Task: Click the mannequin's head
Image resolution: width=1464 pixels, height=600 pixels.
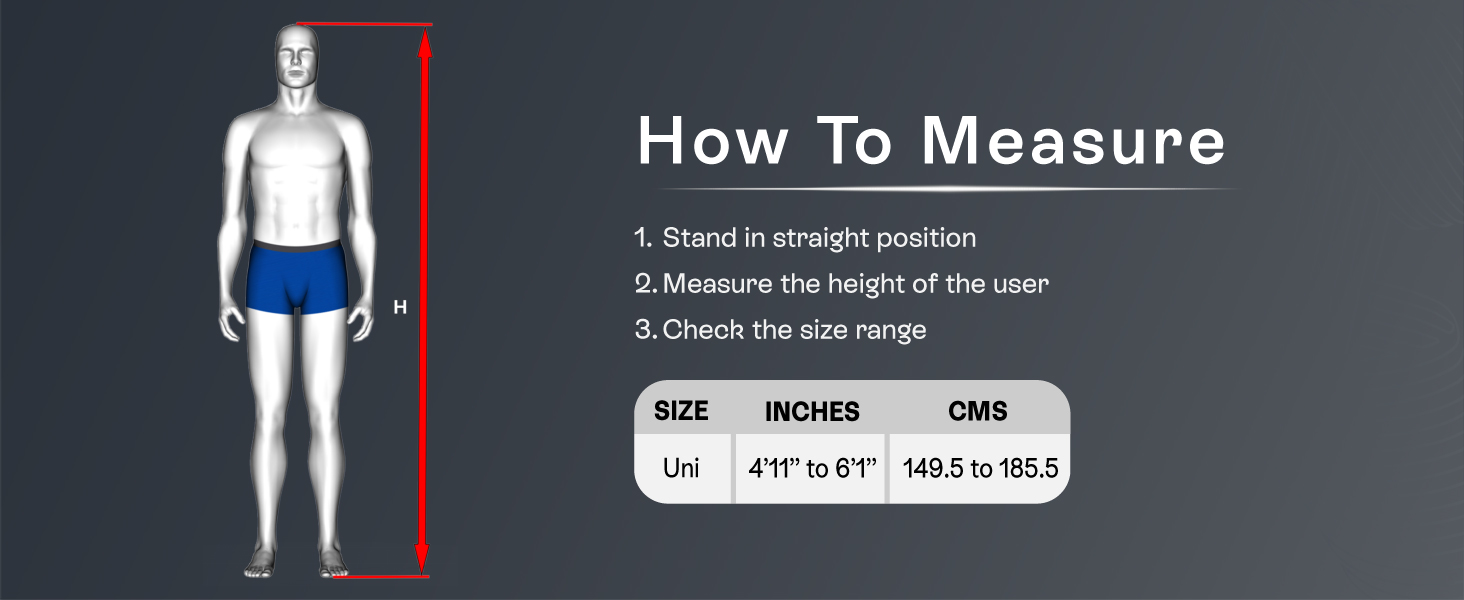Action: click(295, 62)
